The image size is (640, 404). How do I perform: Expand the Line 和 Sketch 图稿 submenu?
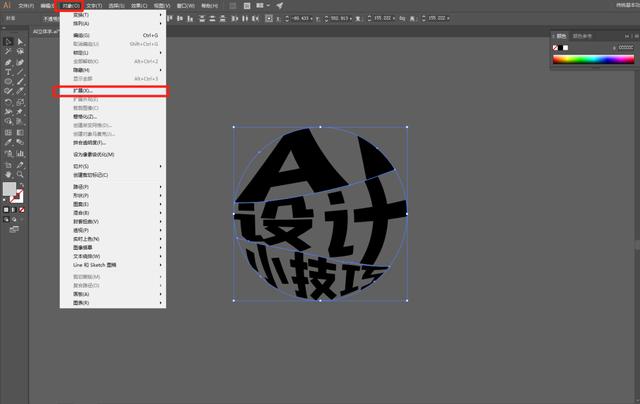pos(113,265)
